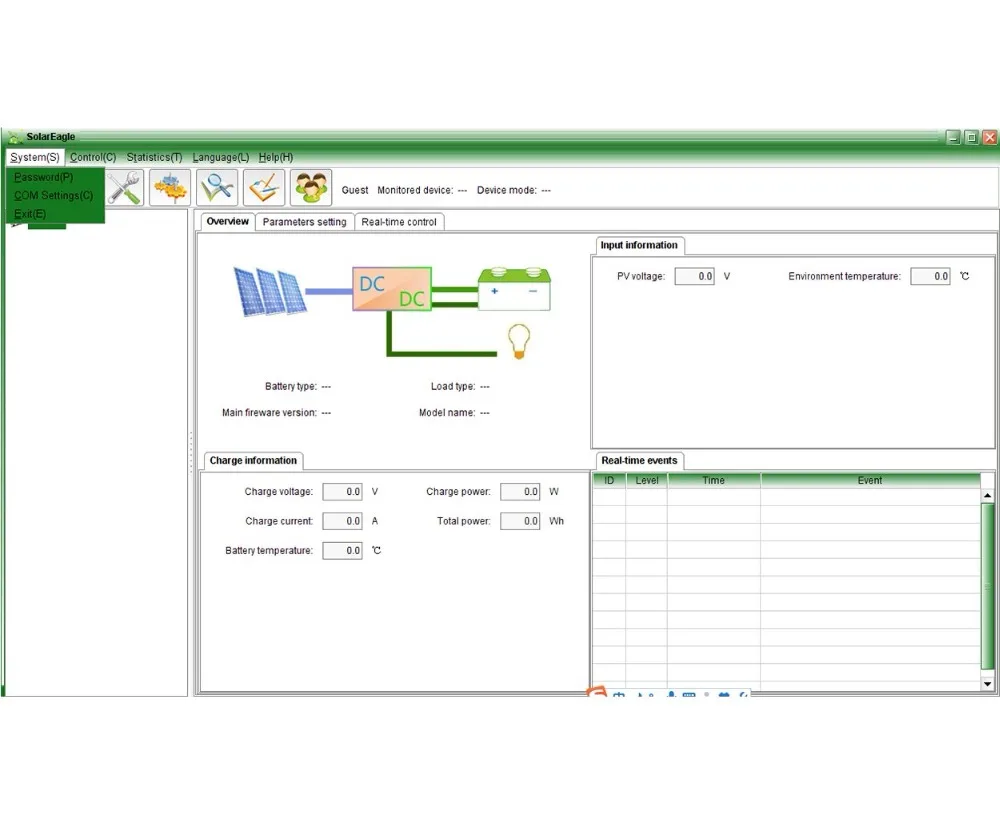Choose Exit(E) from System menu
The height and width of the screenshot is (823, 1000).
coord(55,214)
